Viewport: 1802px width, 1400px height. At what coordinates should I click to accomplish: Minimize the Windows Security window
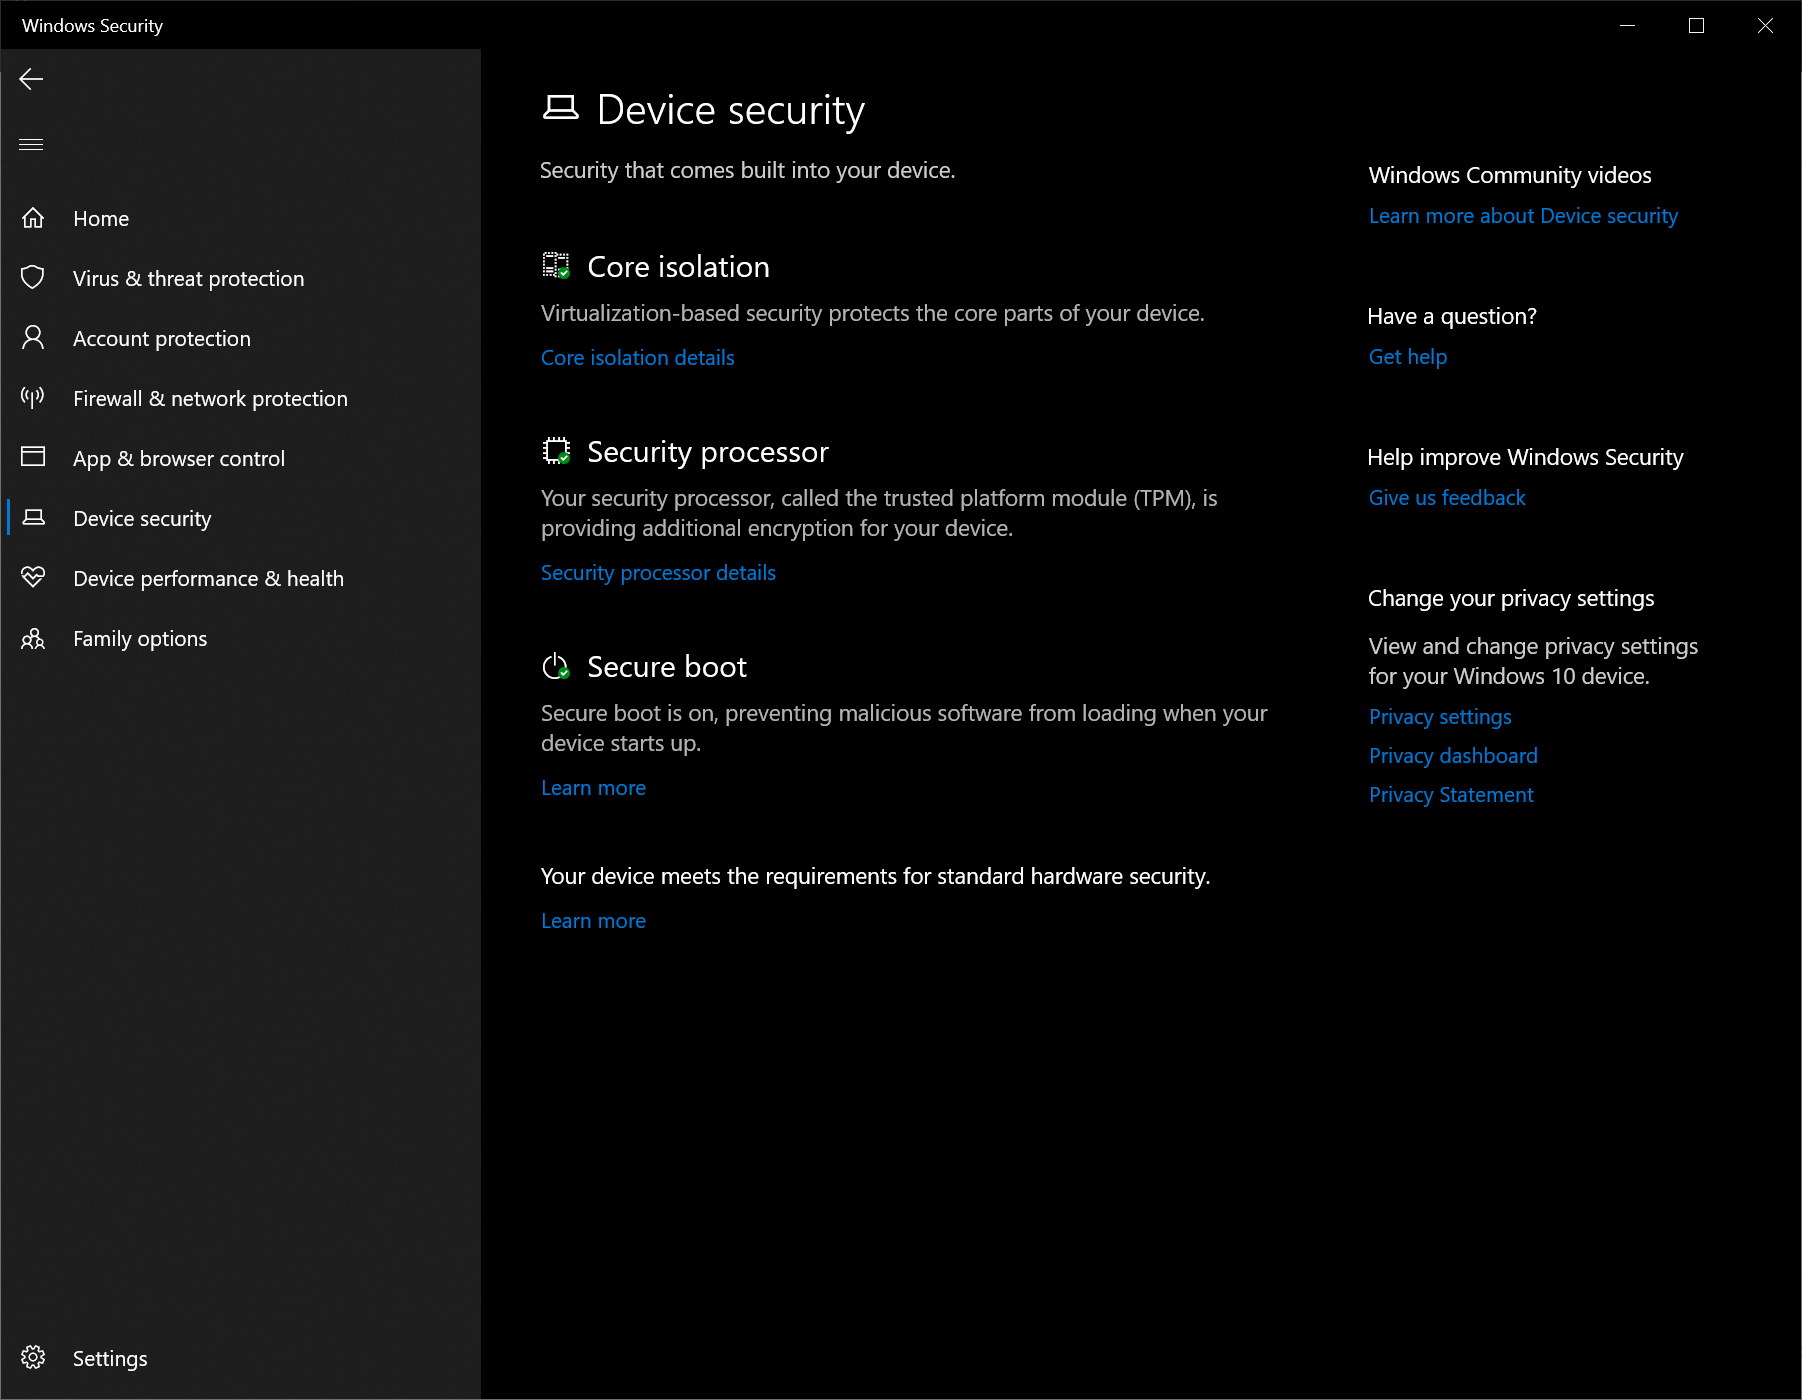point(1627,25)
